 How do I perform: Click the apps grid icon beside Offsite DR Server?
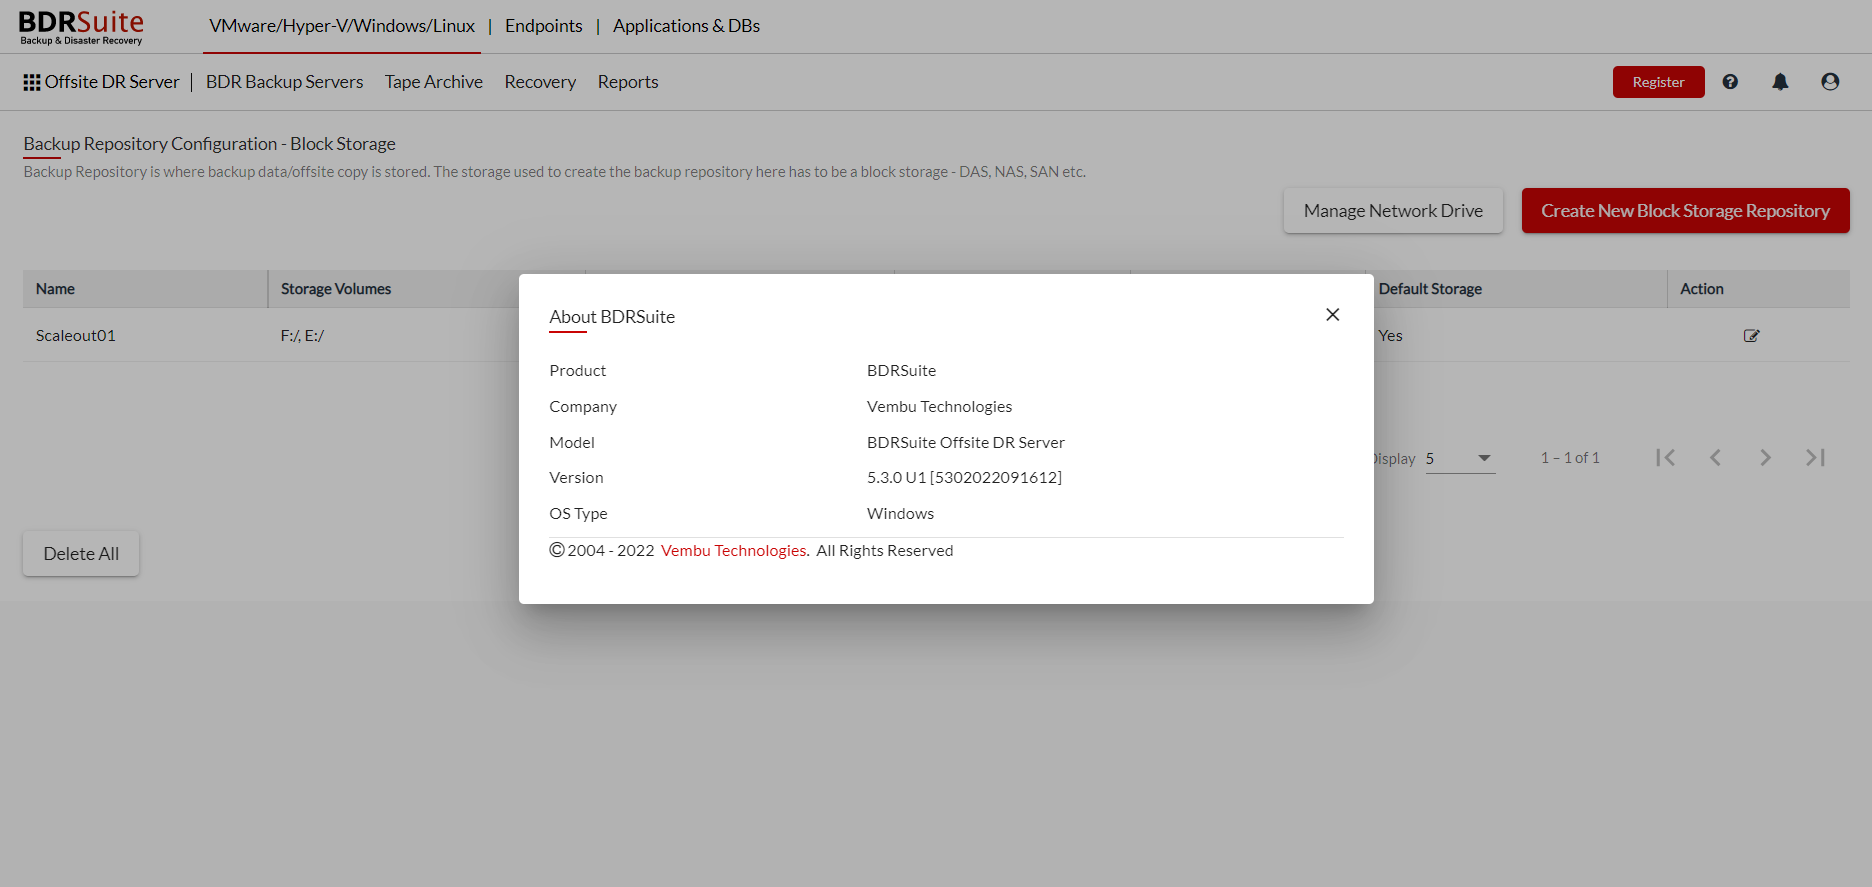pyautogui.click(x=32, y=82)
